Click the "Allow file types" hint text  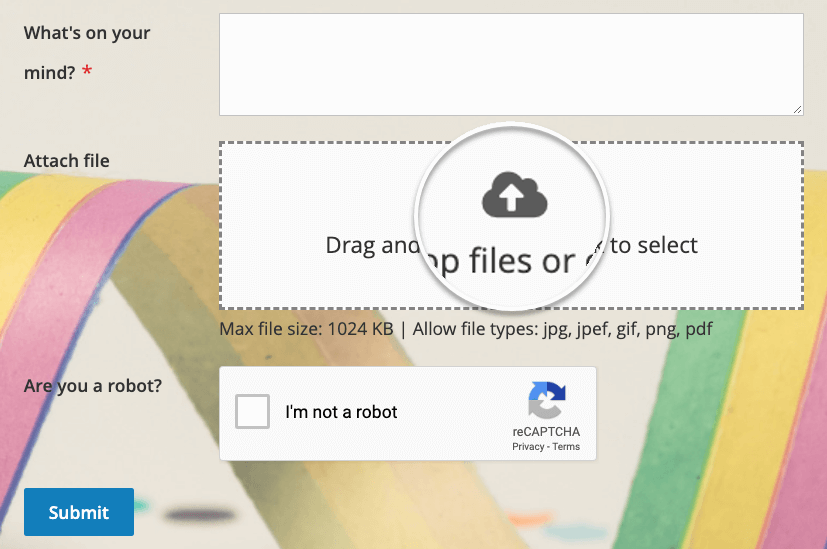click(x=474, y=329)
